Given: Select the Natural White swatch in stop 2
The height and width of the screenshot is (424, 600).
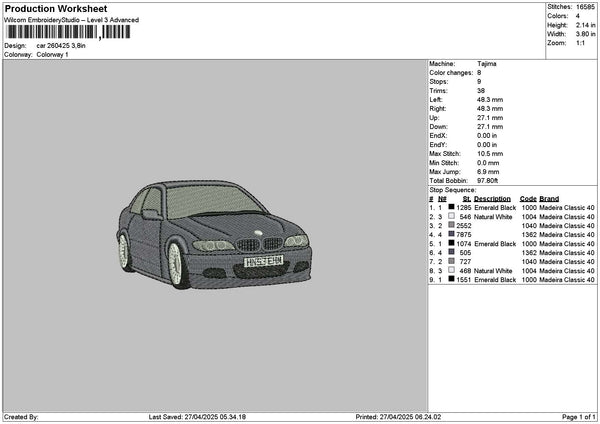Looking at the screenshot, I should pyautogui.click(x=452, y=216).
